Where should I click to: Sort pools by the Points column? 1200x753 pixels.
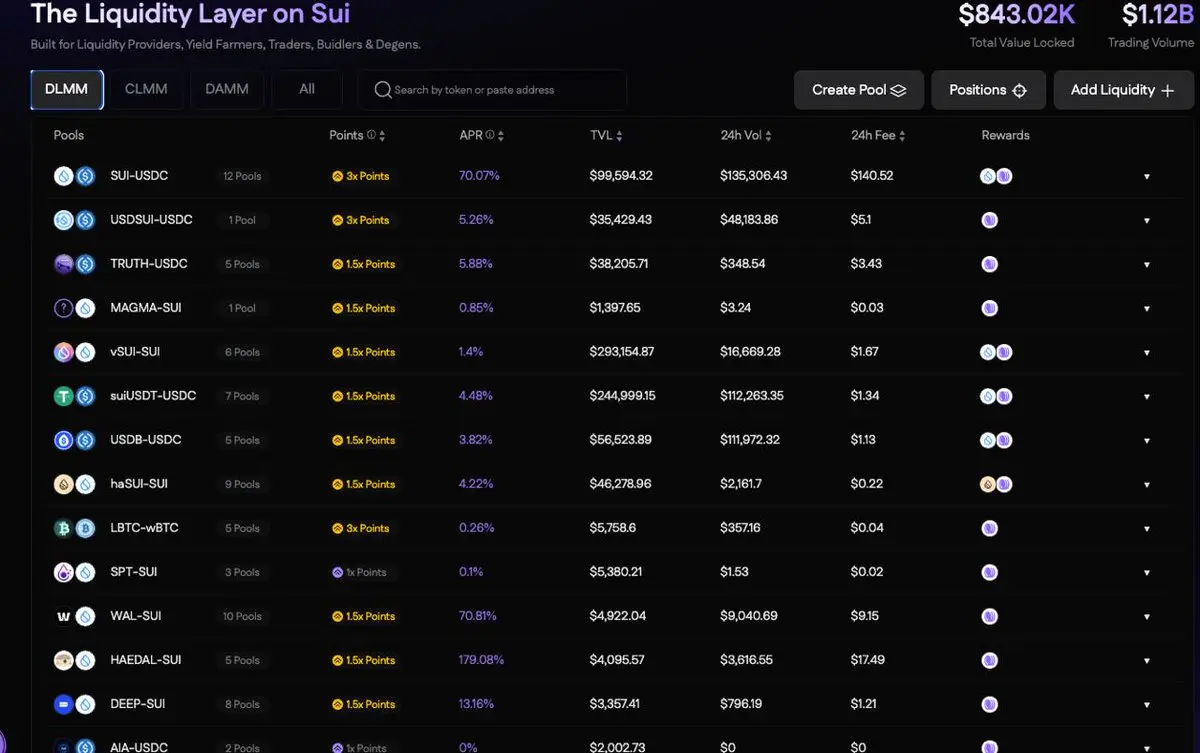coord(382,136)
